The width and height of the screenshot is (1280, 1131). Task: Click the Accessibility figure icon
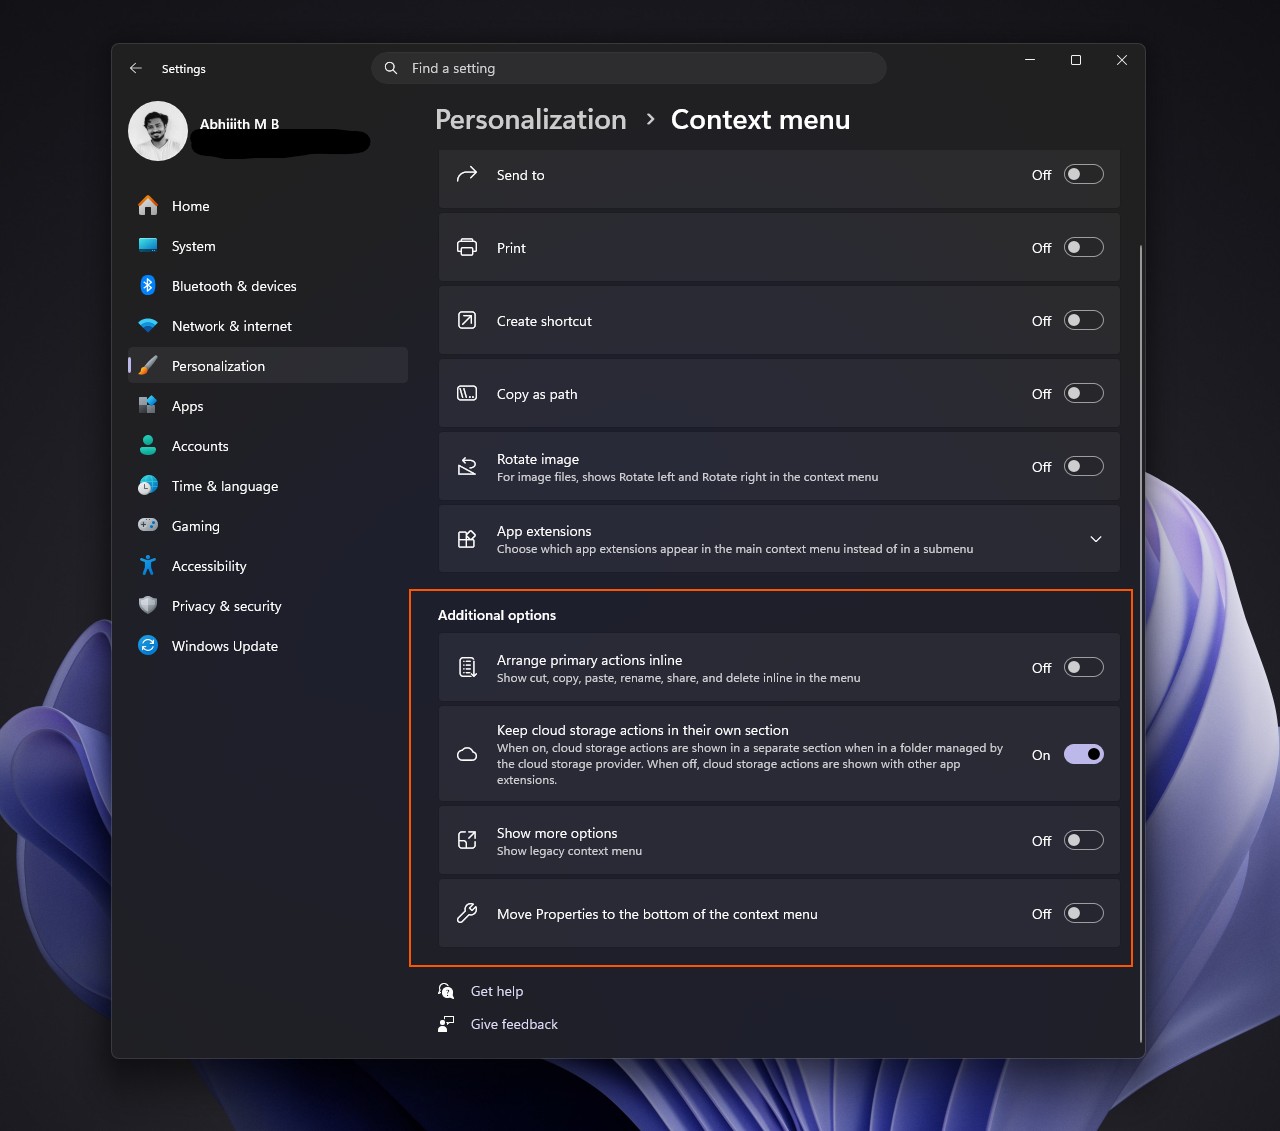point(148,565)
